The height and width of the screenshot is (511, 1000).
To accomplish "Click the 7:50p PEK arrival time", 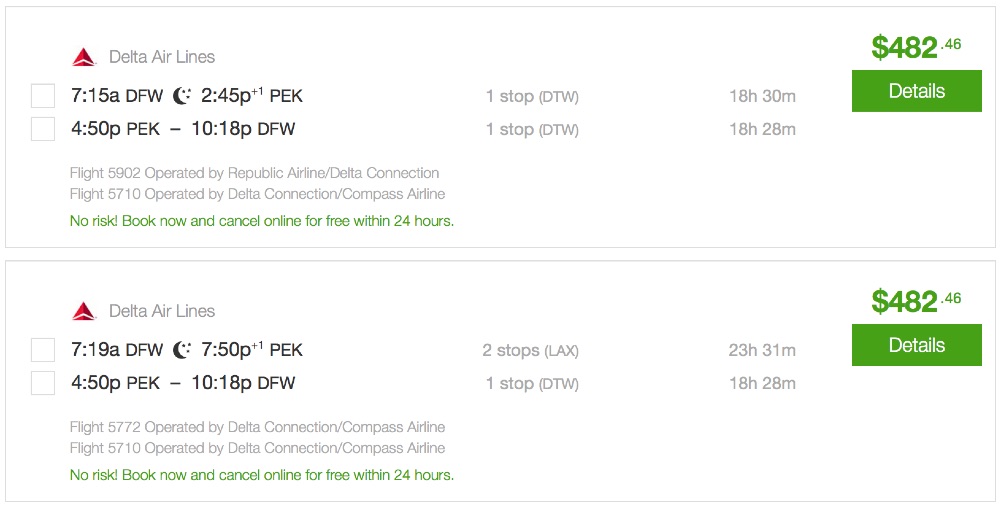I will pos(252,350).
